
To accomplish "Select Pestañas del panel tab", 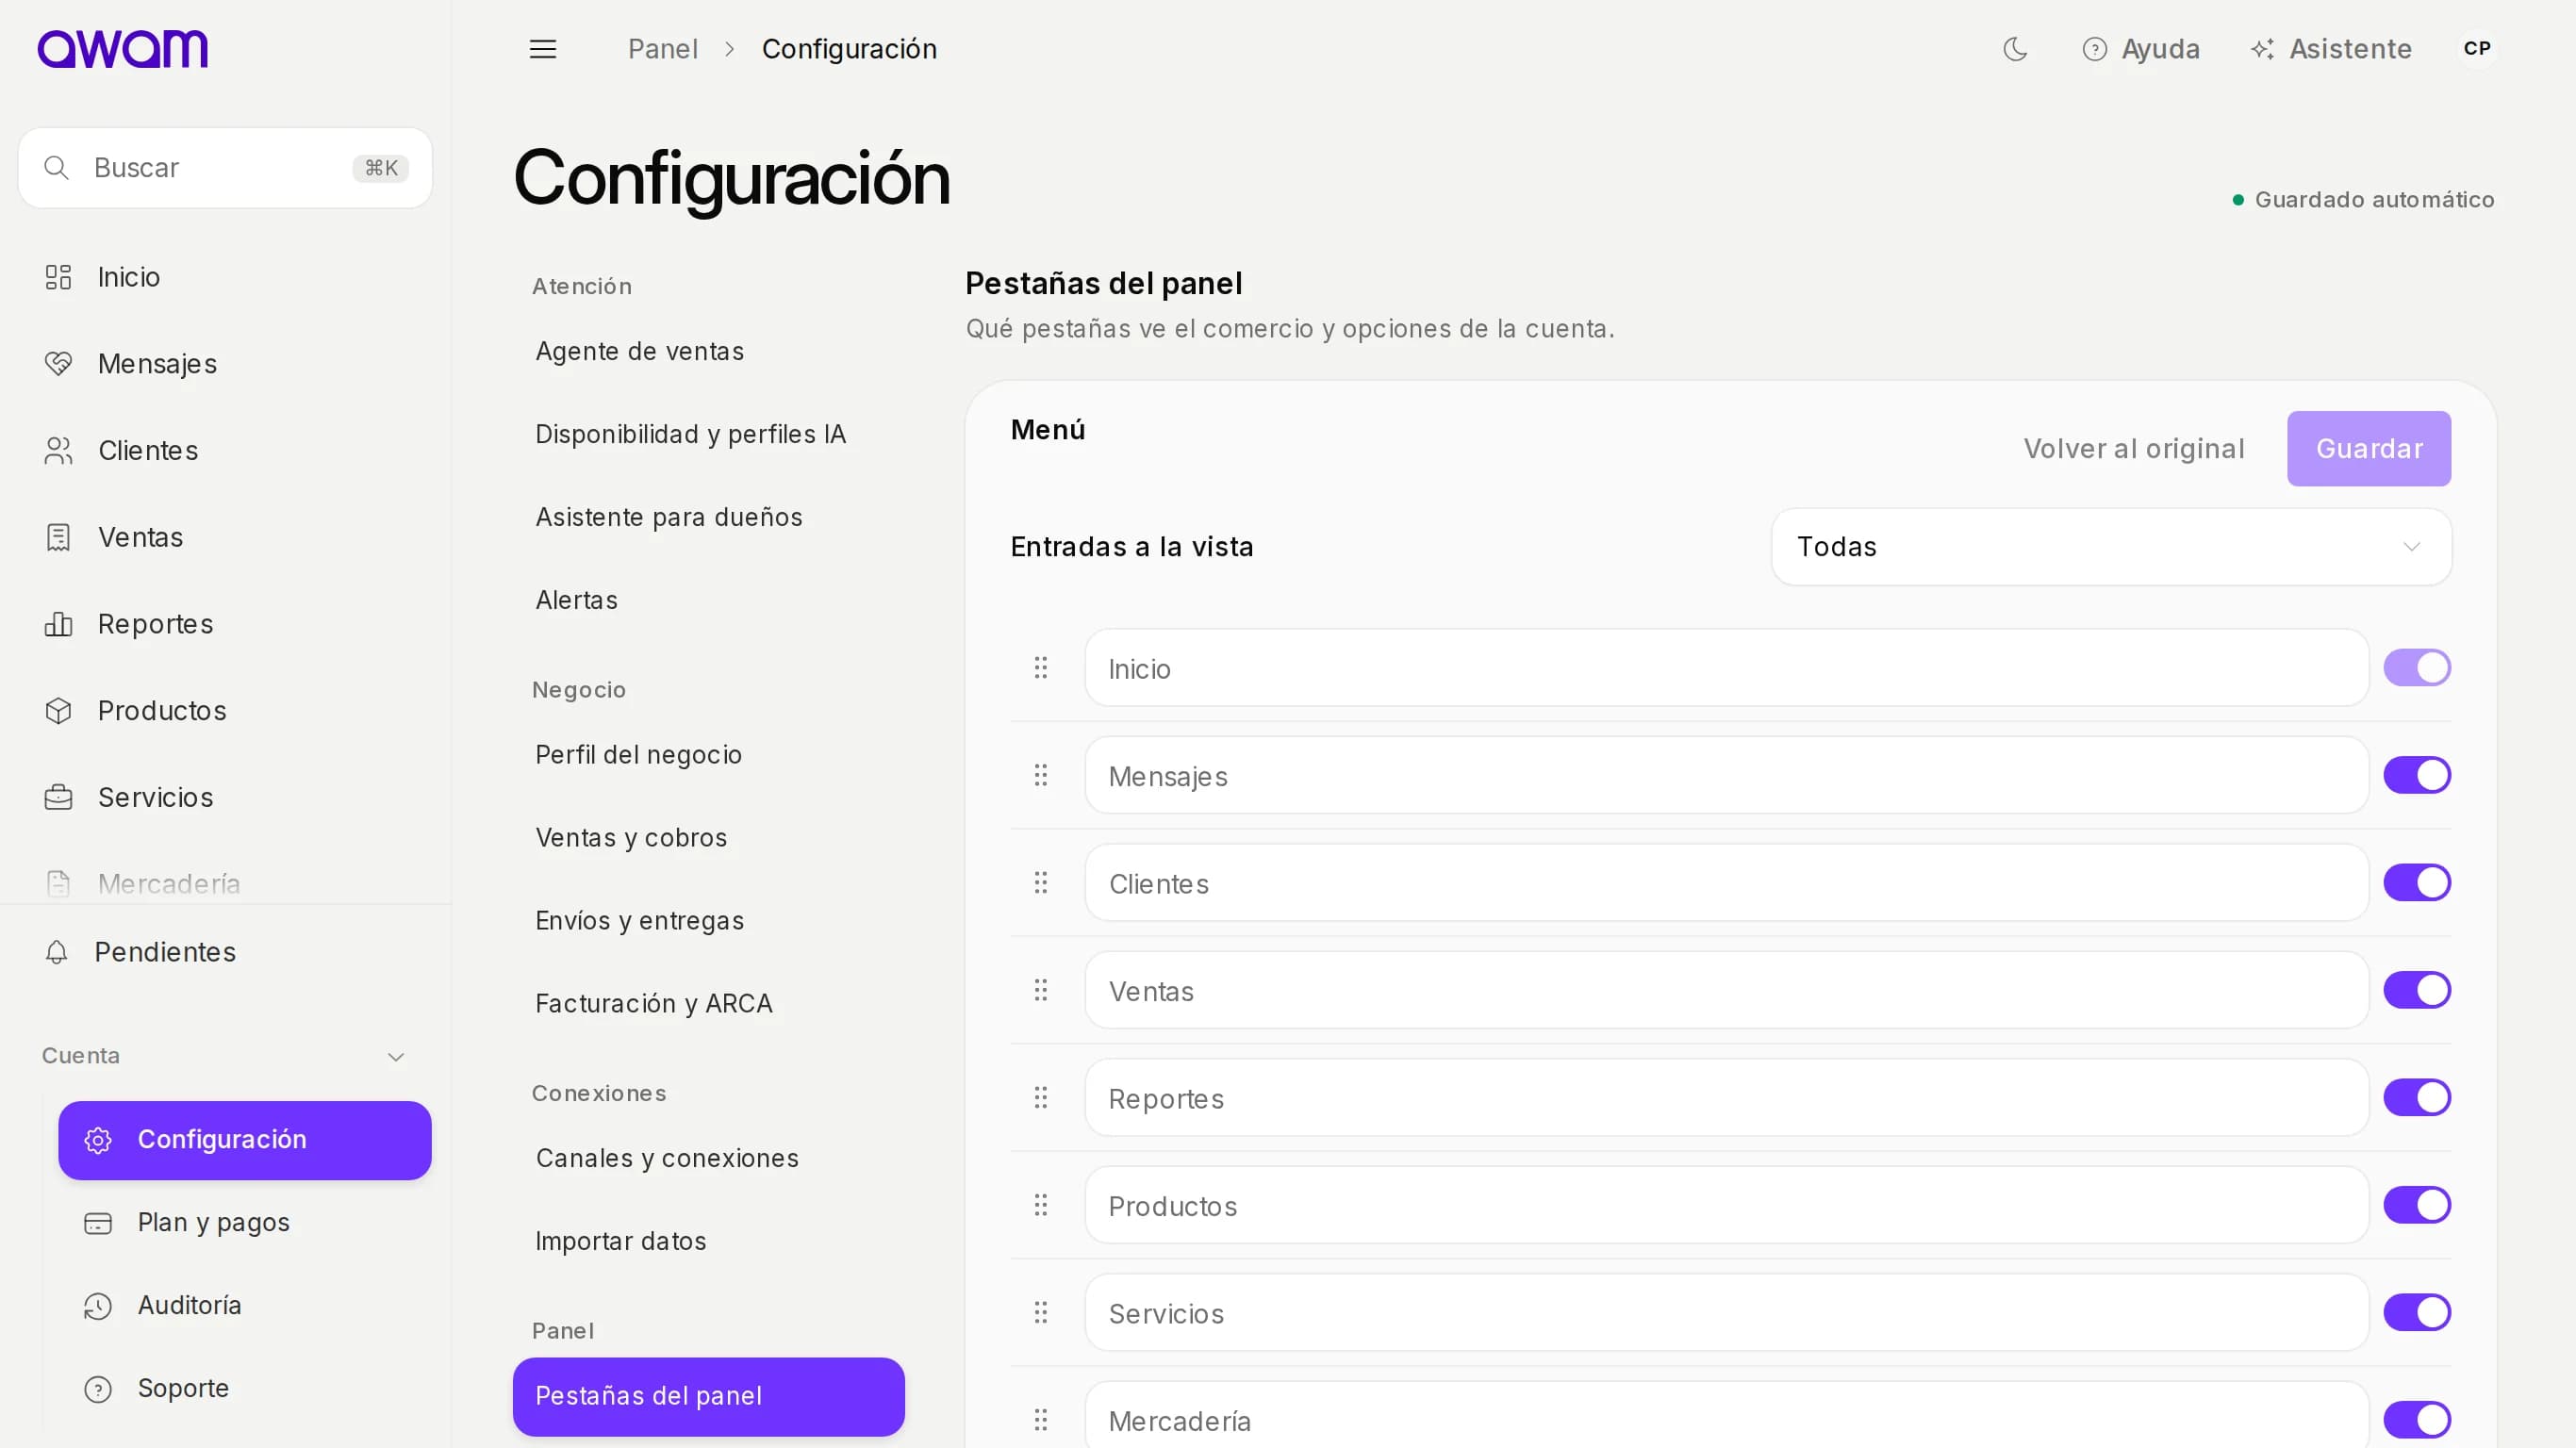I will [x=708, y=1396].
